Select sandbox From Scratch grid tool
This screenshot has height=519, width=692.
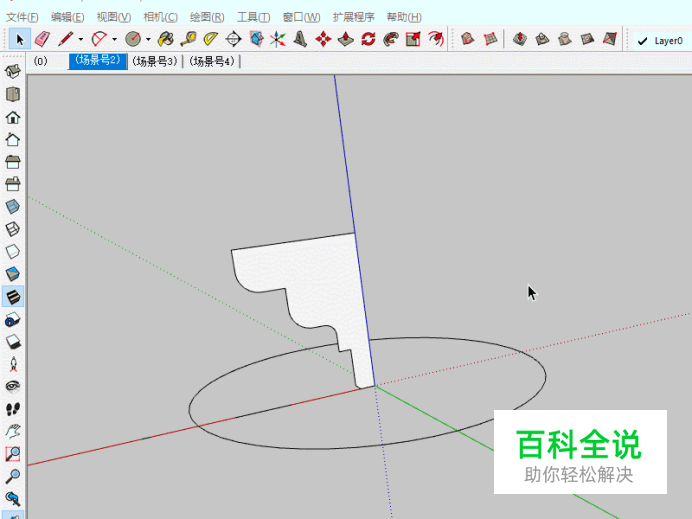(490, 39)
